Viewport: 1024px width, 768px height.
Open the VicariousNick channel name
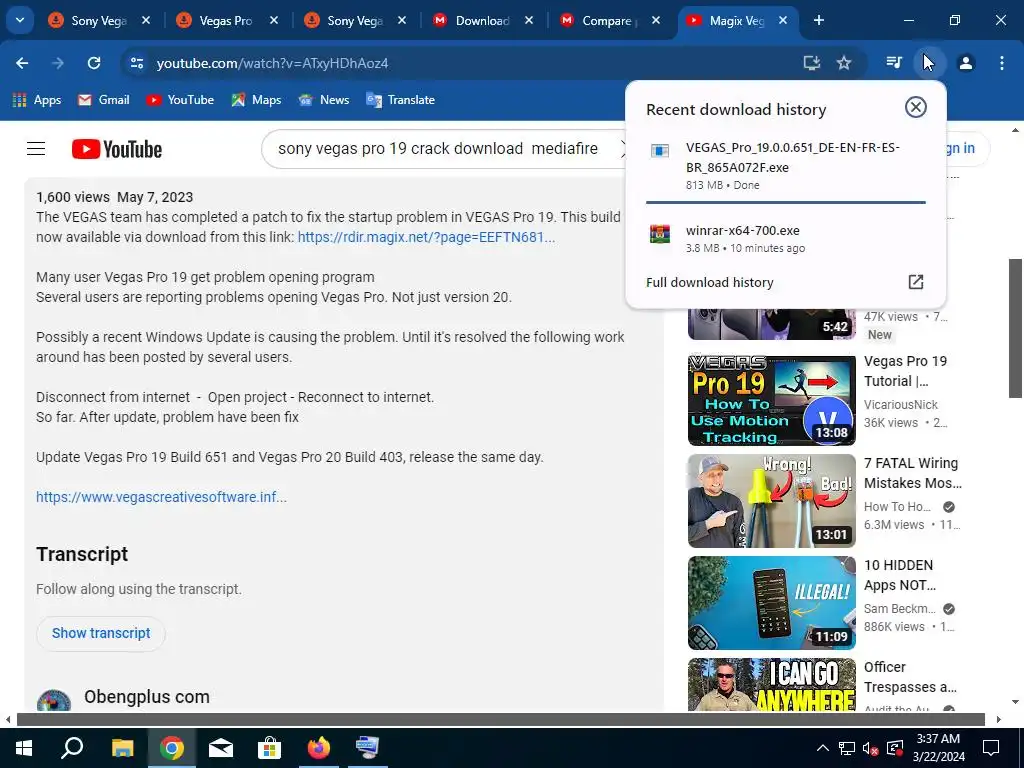(901, 405)
